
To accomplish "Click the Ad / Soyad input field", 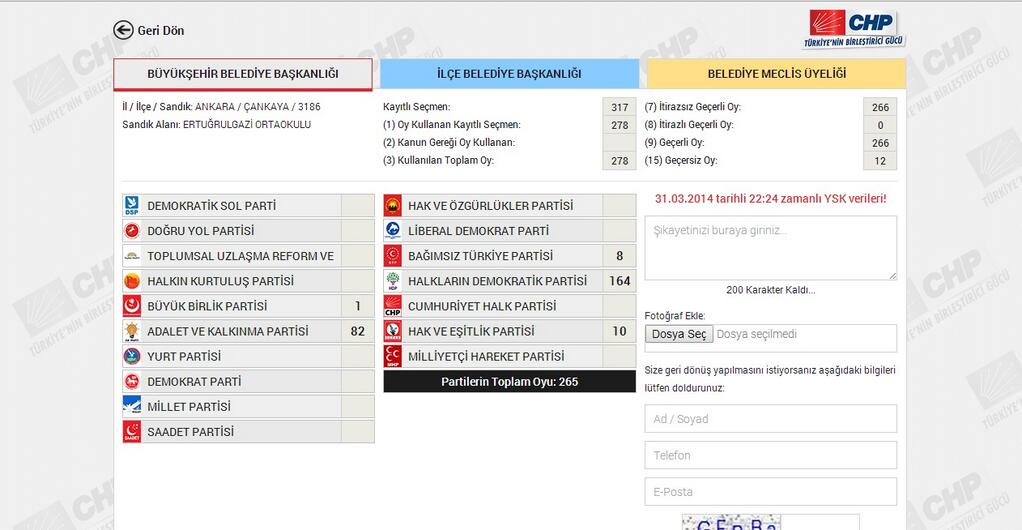I will pos(770,419).
